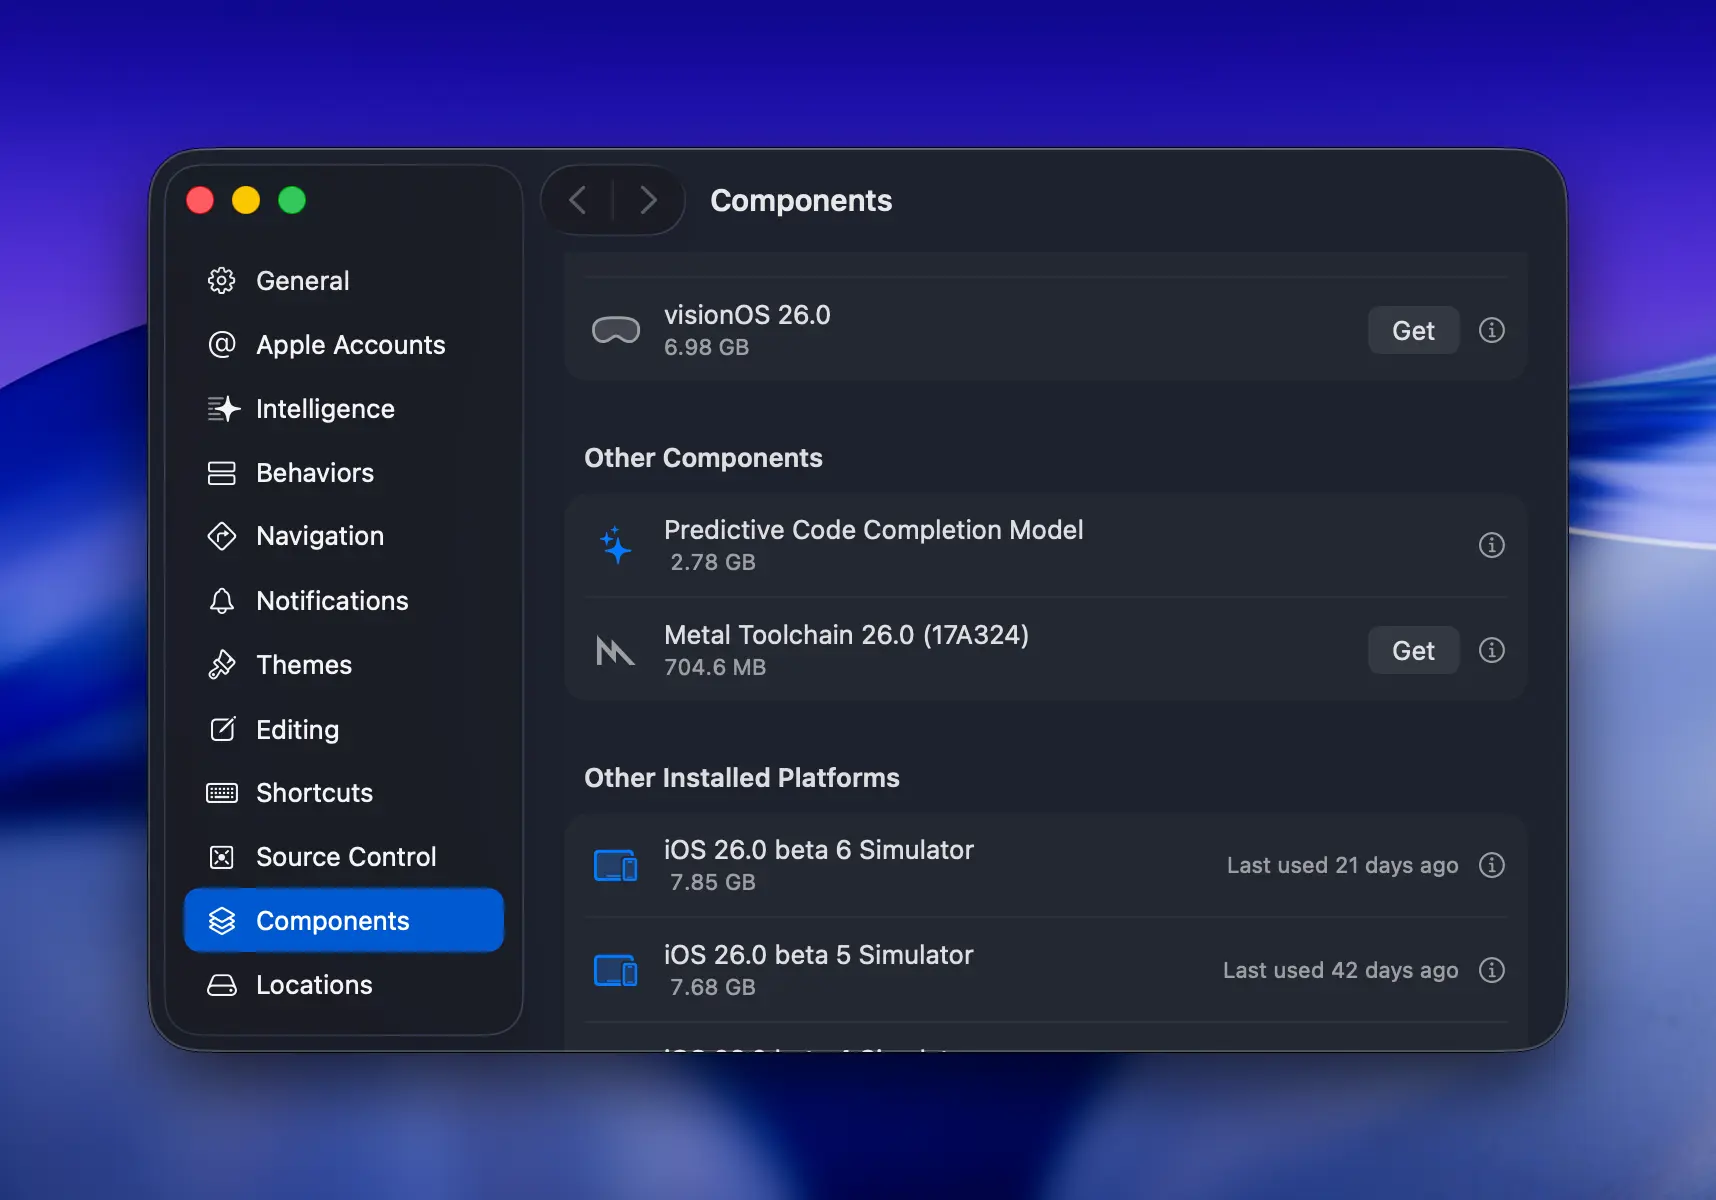Open the General settings pane
This screenshot has width=1716, height=1200.
pos(302,281)
